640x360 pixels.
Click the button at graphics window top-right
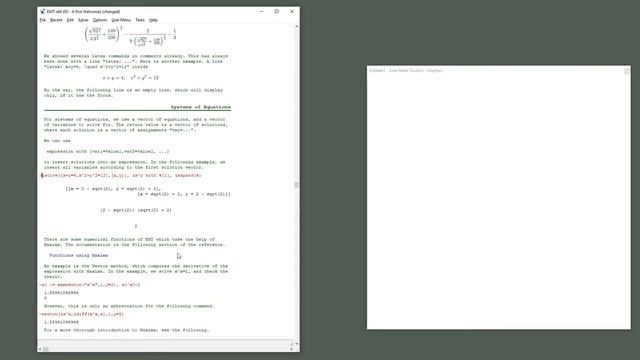click(627, 71)
